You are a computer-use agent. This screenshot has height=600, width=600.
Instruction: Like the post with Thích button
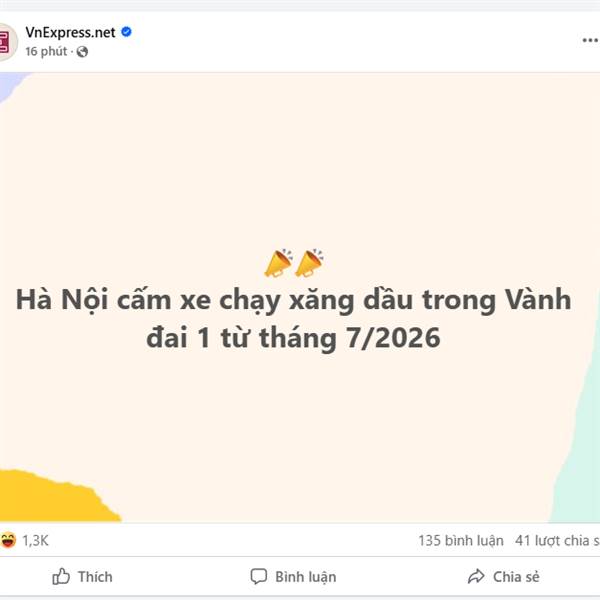[83, 576]
